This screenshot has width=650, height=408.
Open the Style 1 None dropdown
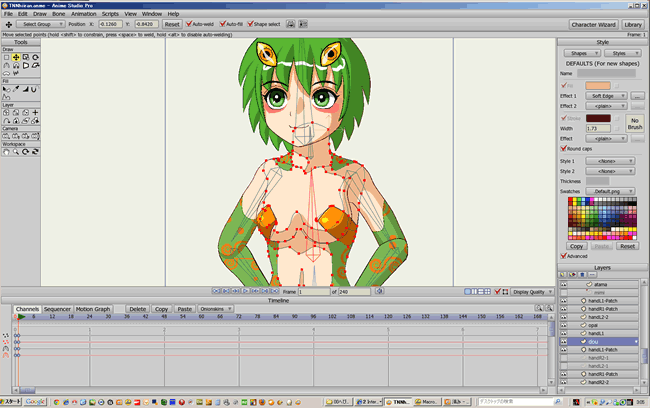[610, 161]
